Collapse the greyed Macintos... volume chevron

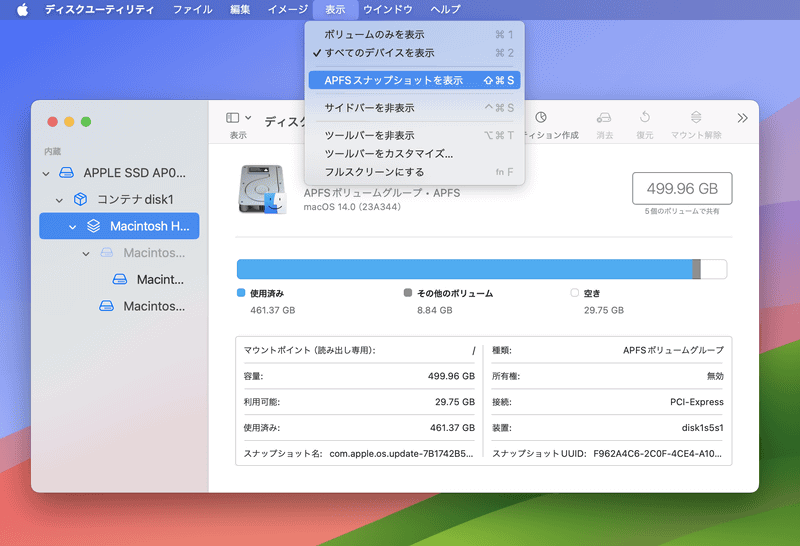point(86,254)
